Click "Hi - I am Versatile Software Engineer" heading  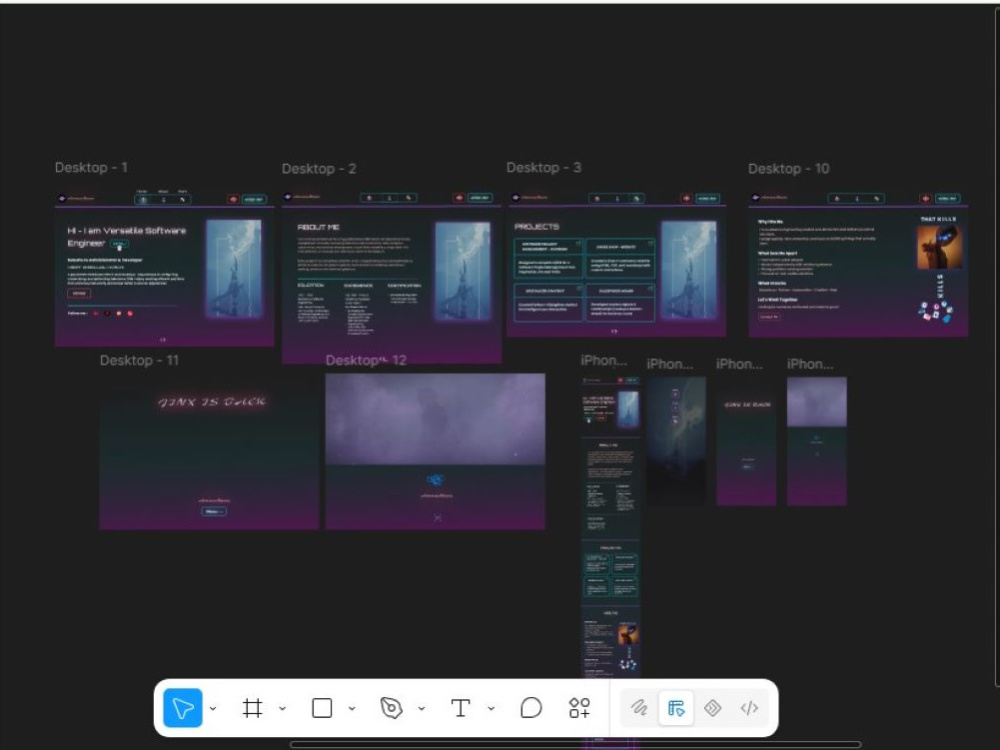(x=126, y=237)
